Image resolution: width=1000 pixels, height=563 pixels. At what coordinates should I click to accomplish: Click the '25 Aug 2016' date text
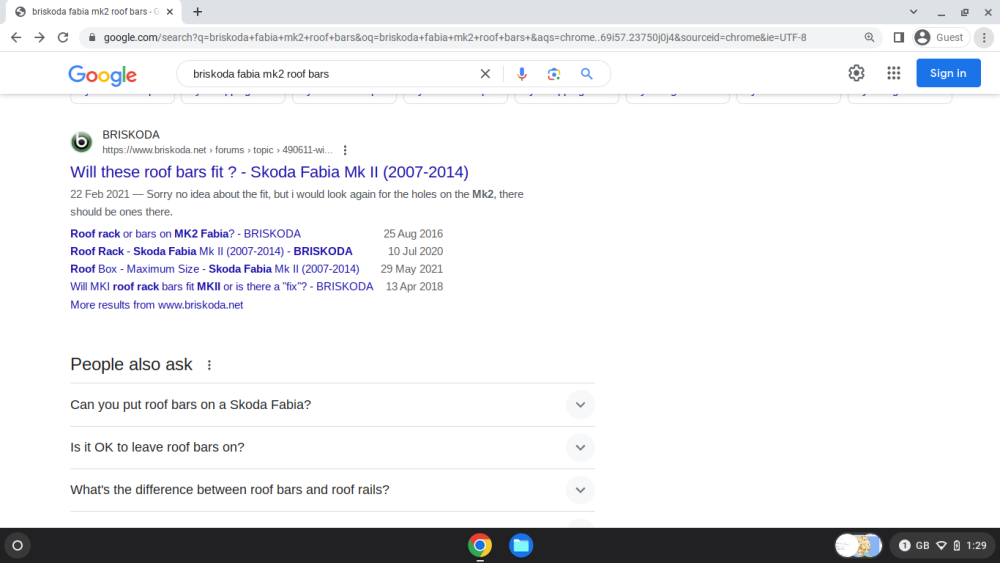tap(413, 234)
